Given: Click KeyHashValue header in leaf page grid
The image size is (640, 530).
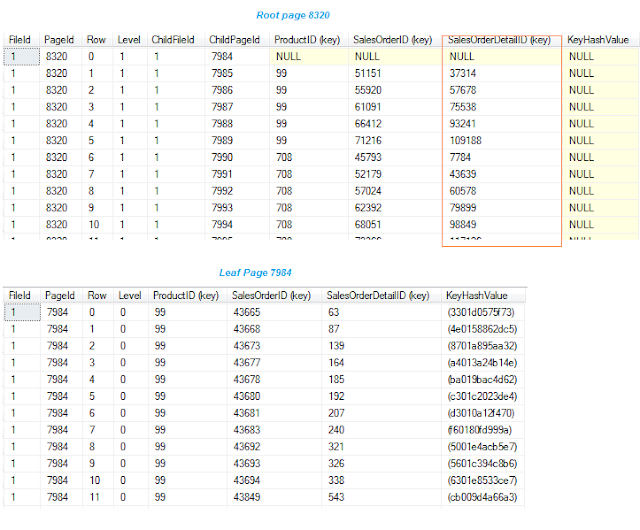Looking at the screenshot, I should click(484, 295).
